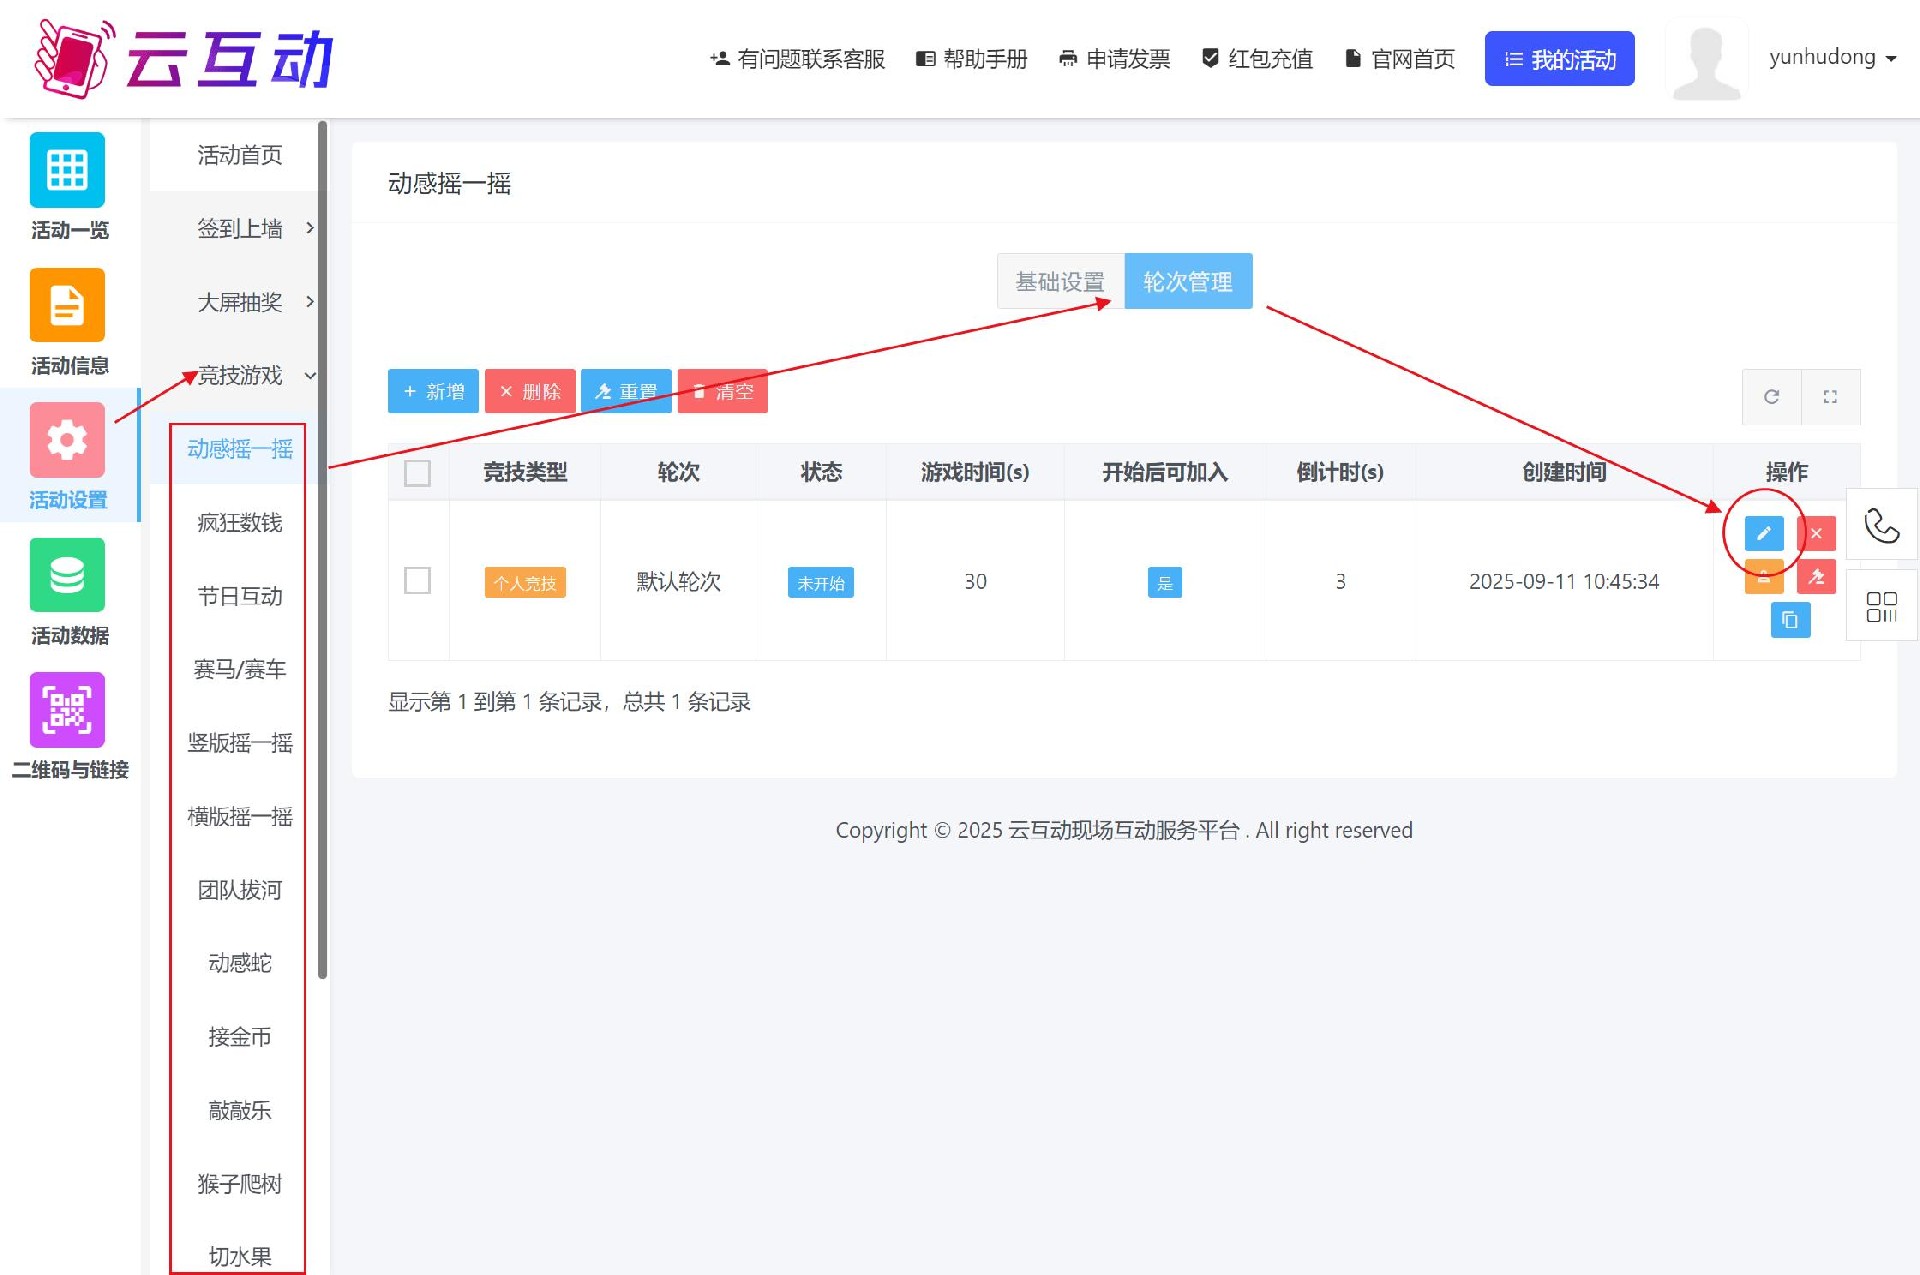Open the phone contact floating widget

coord(1881,525)
